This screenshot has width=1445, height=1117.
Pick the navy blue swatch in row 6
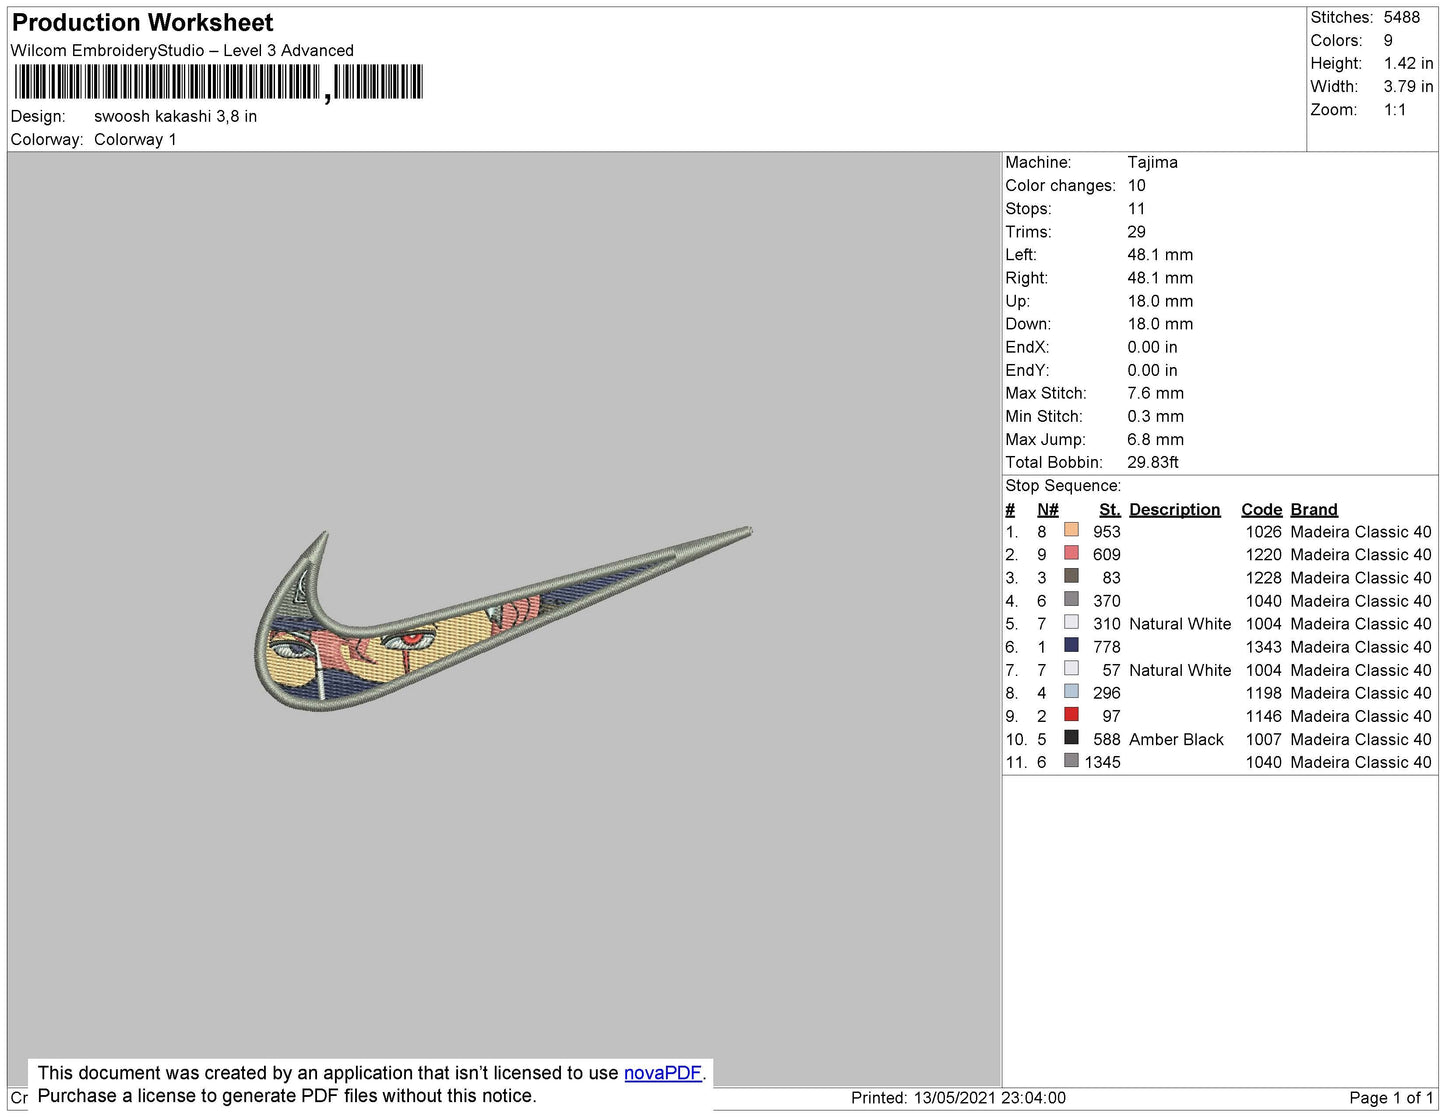[x=1071, y=645]
